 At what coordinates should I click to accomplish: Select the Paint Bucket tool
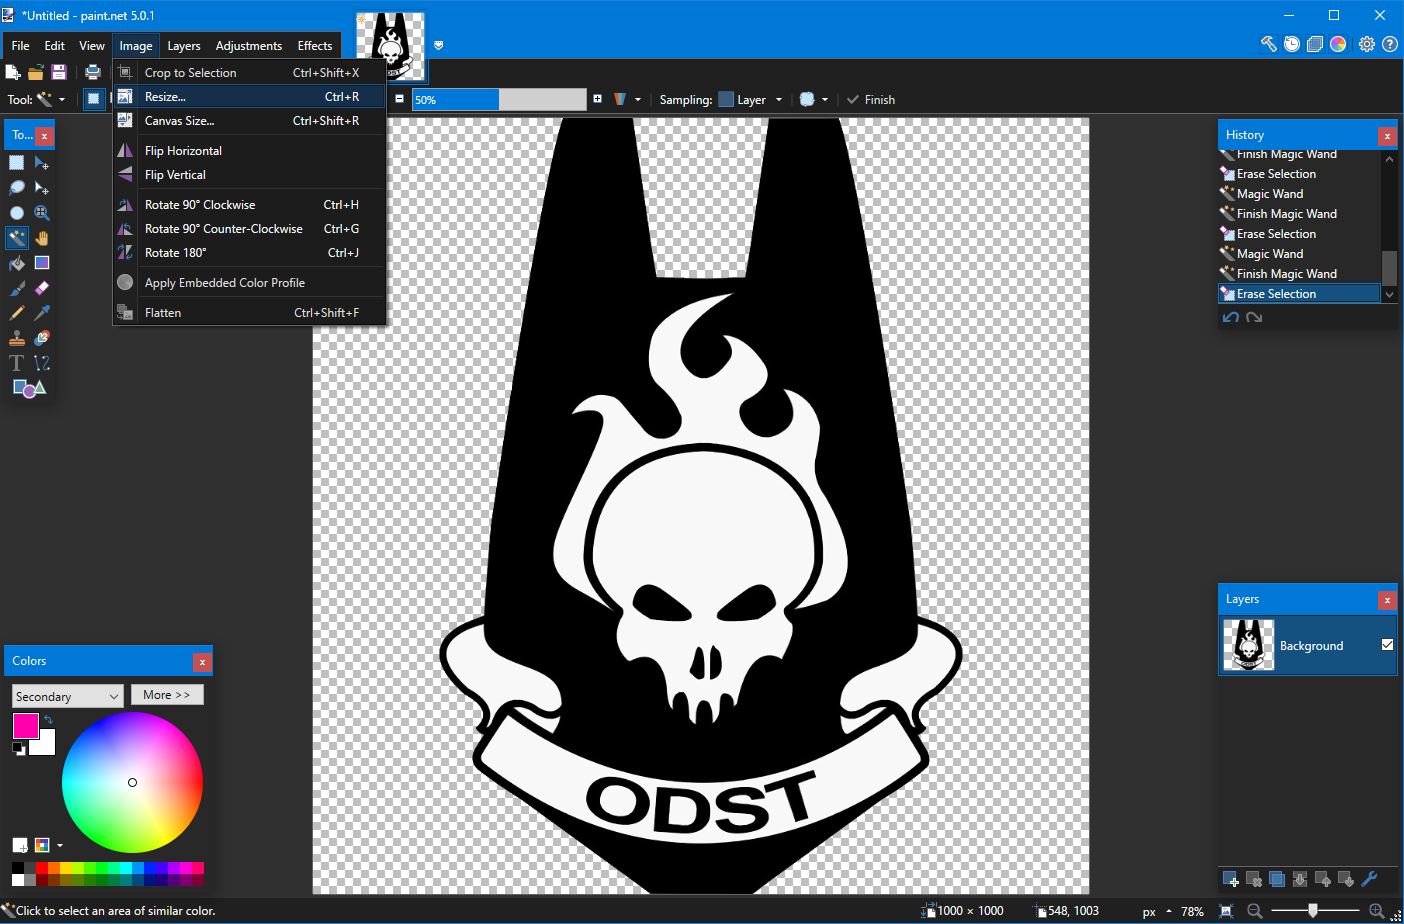click(x=17, y=263)
